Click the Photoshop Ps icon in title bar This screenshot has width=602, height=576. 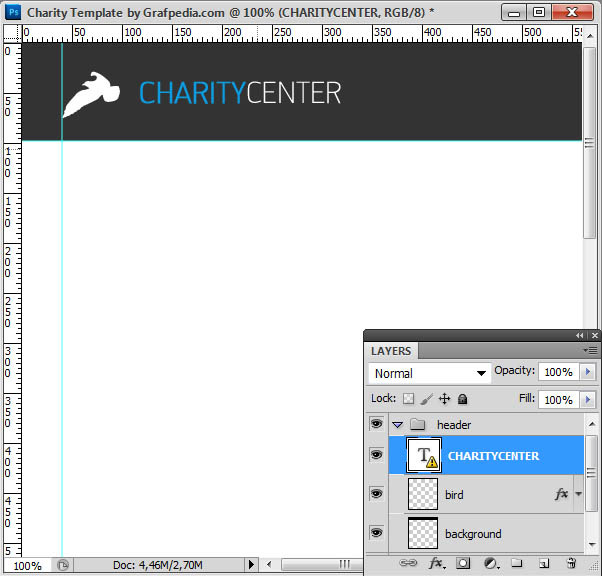[13, 12]
